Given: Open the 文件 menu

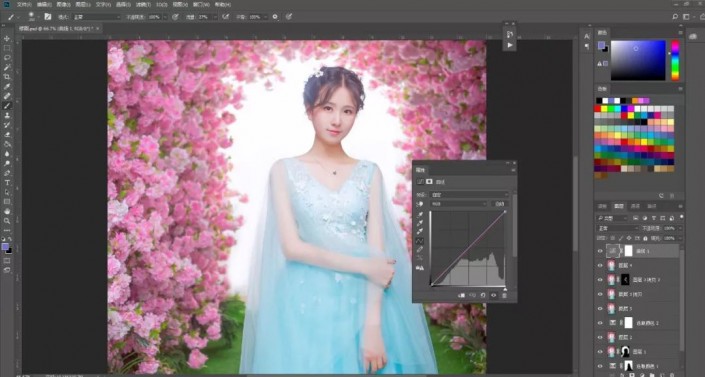Looking at the screenshot, I should click(24, 4).
